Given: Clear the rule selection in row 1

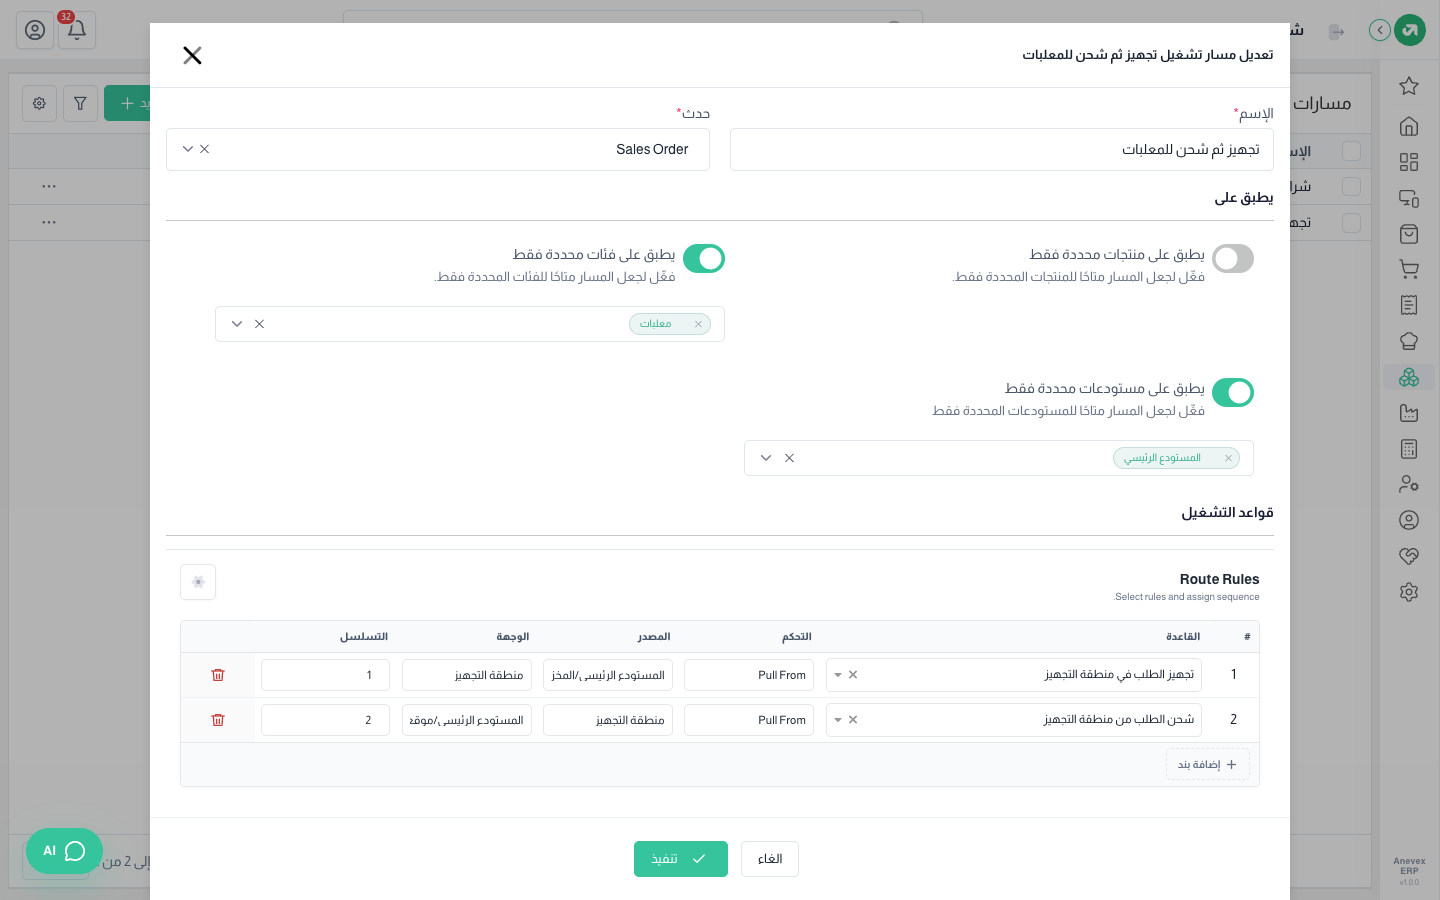Looking at the screenshot, I should click(853, 675).
